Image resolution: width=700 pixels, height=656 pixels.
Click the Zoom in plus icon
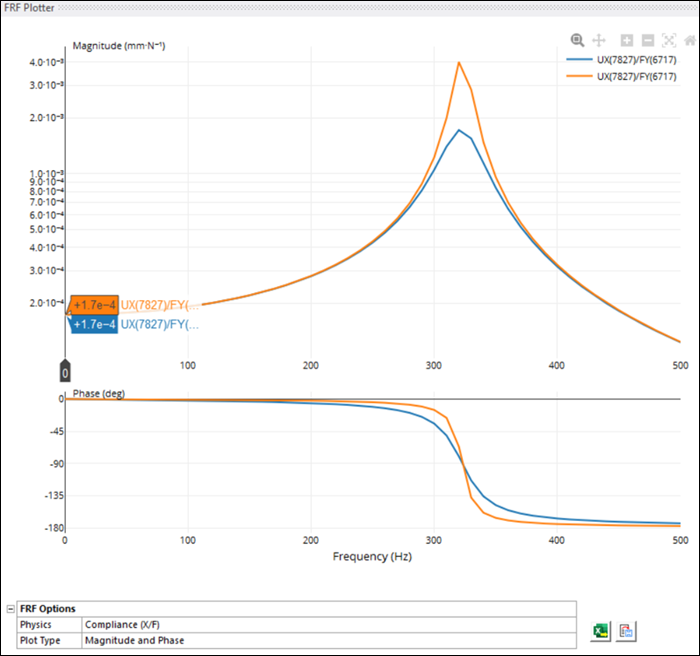pos(627,40)
